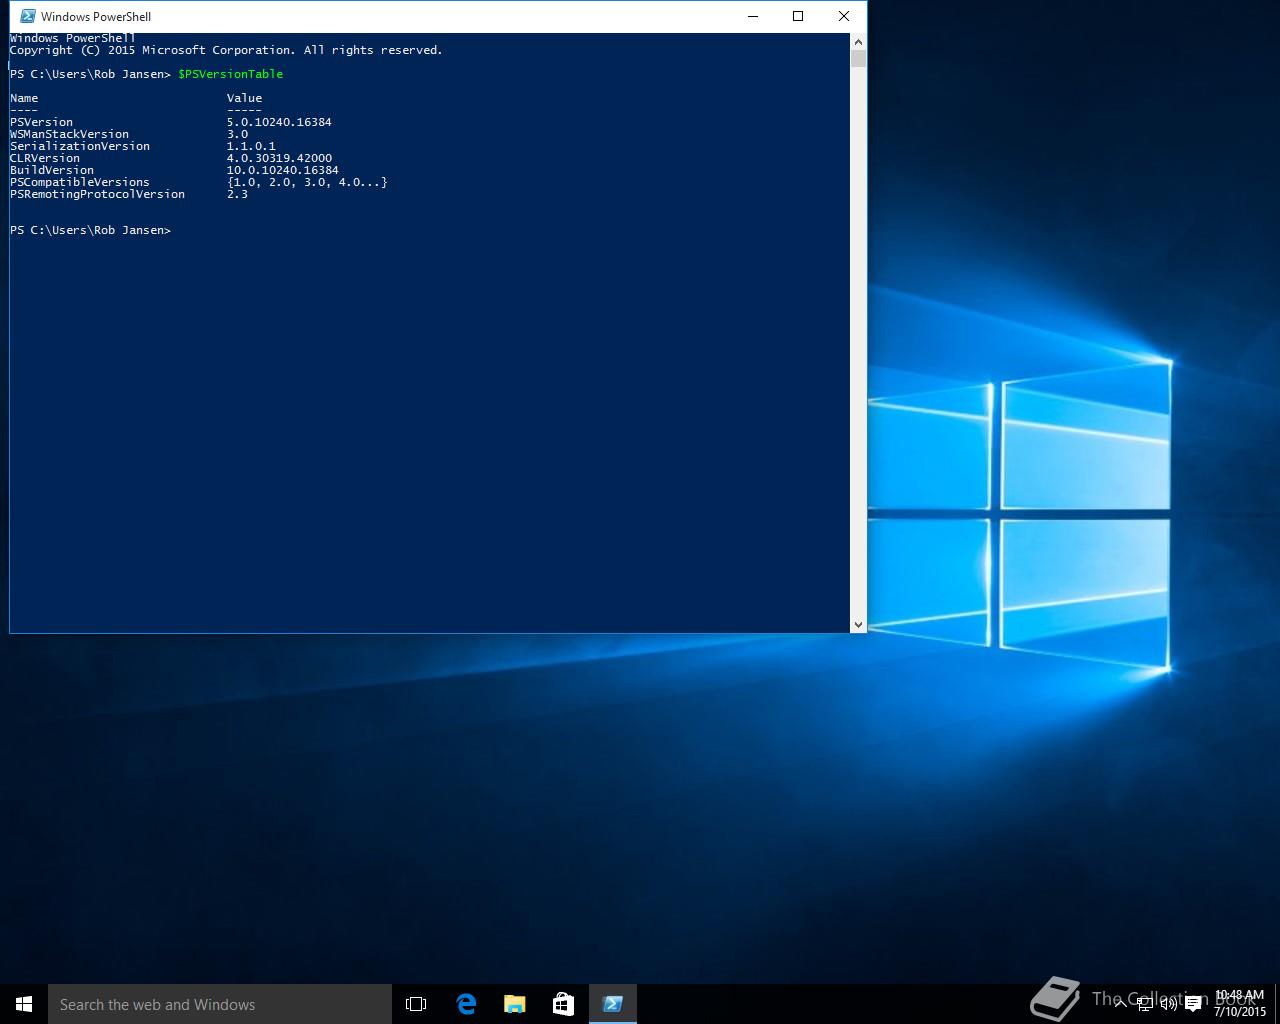Click the CLRVersion value 4.0.30319.42000
The image size is (1280, 1024).
[279, 158]
